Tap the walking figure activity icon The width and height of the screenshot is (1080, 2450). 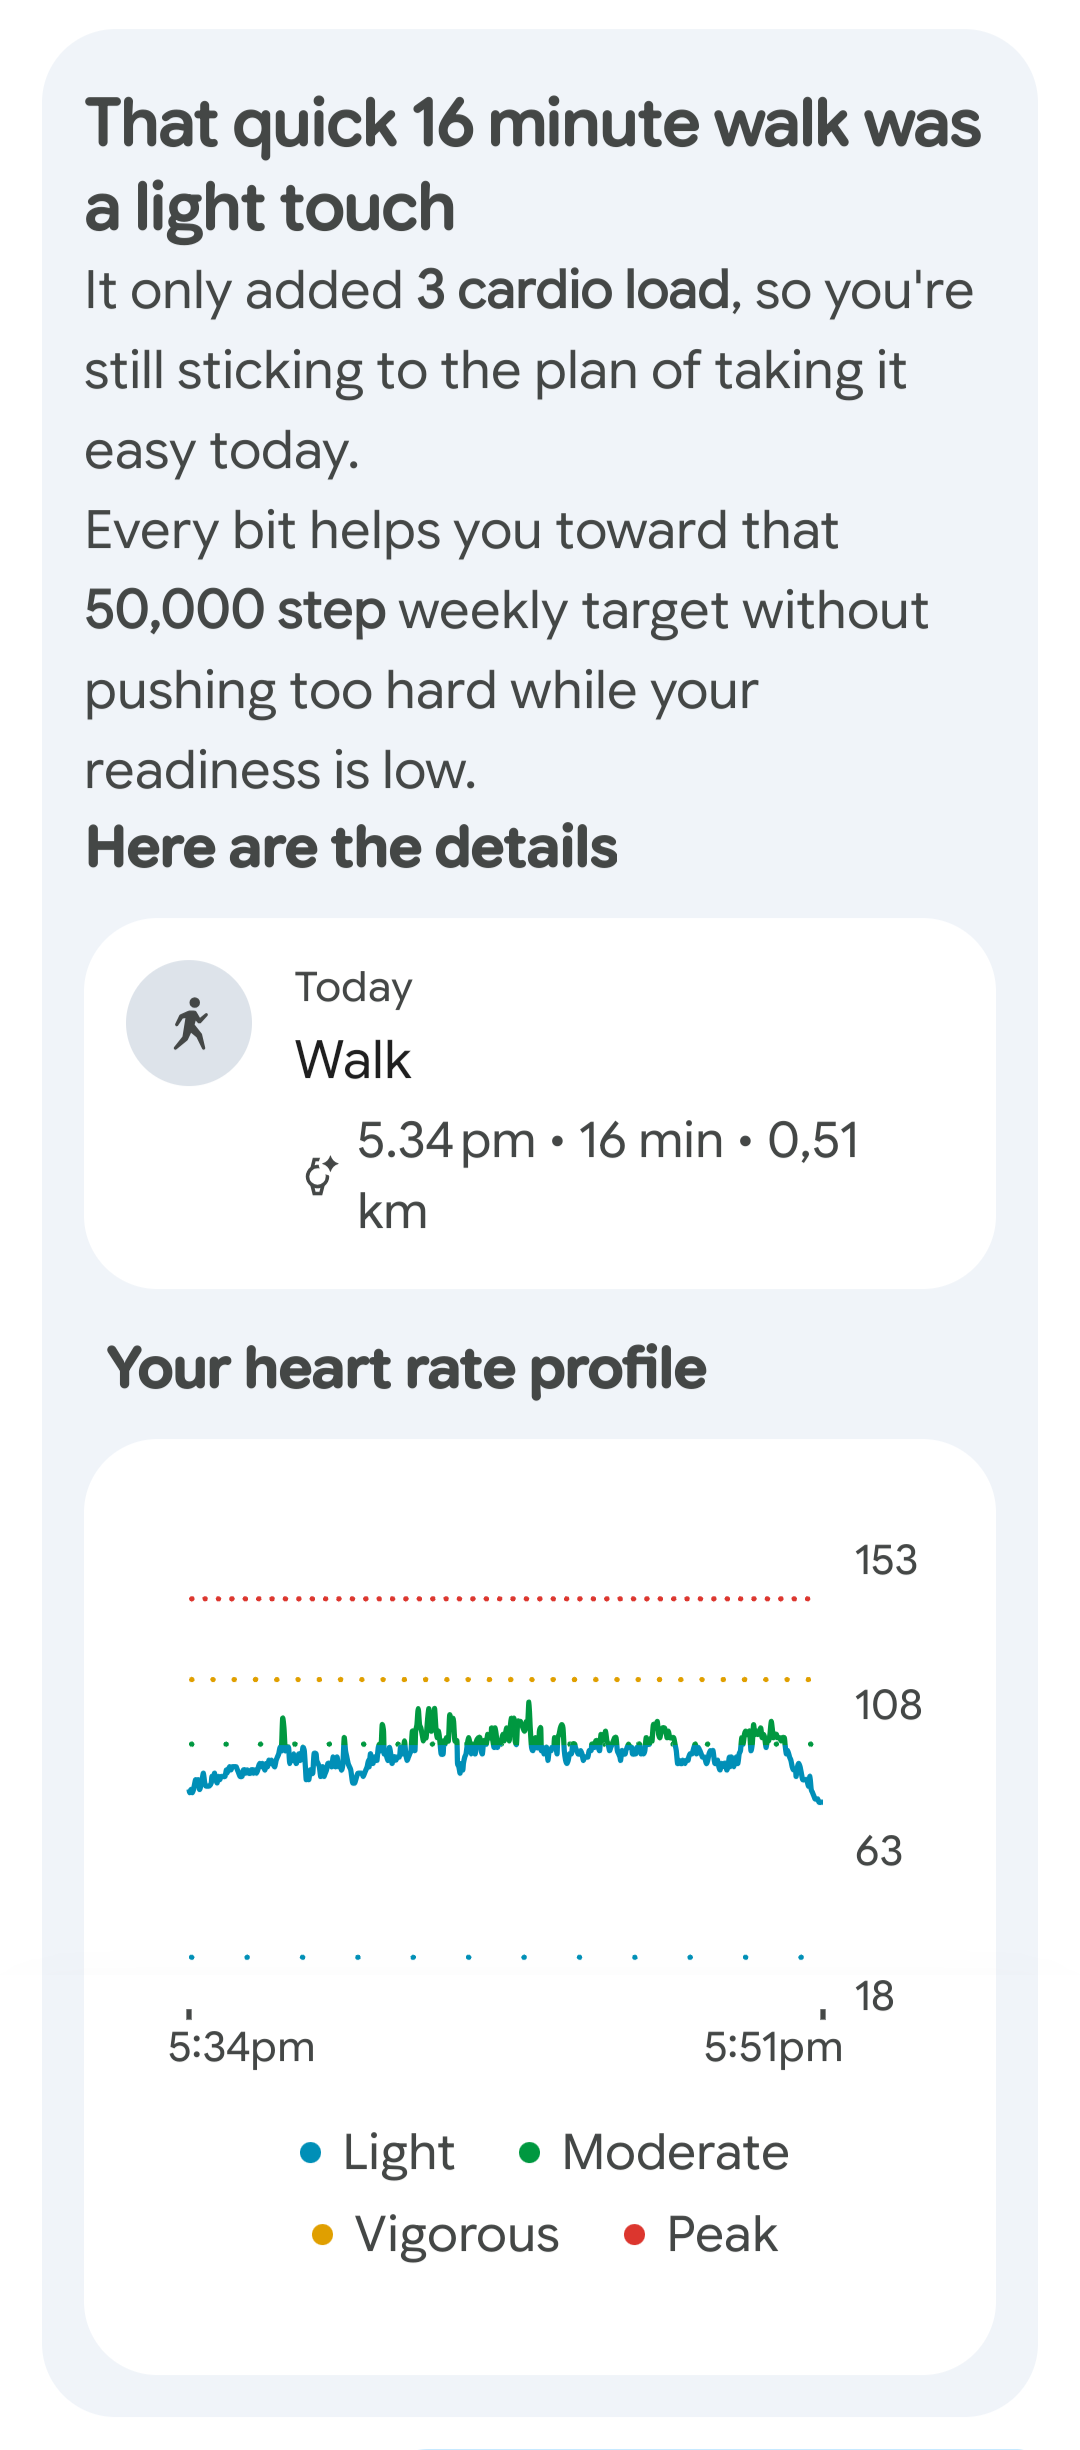tap(189, 1023)
